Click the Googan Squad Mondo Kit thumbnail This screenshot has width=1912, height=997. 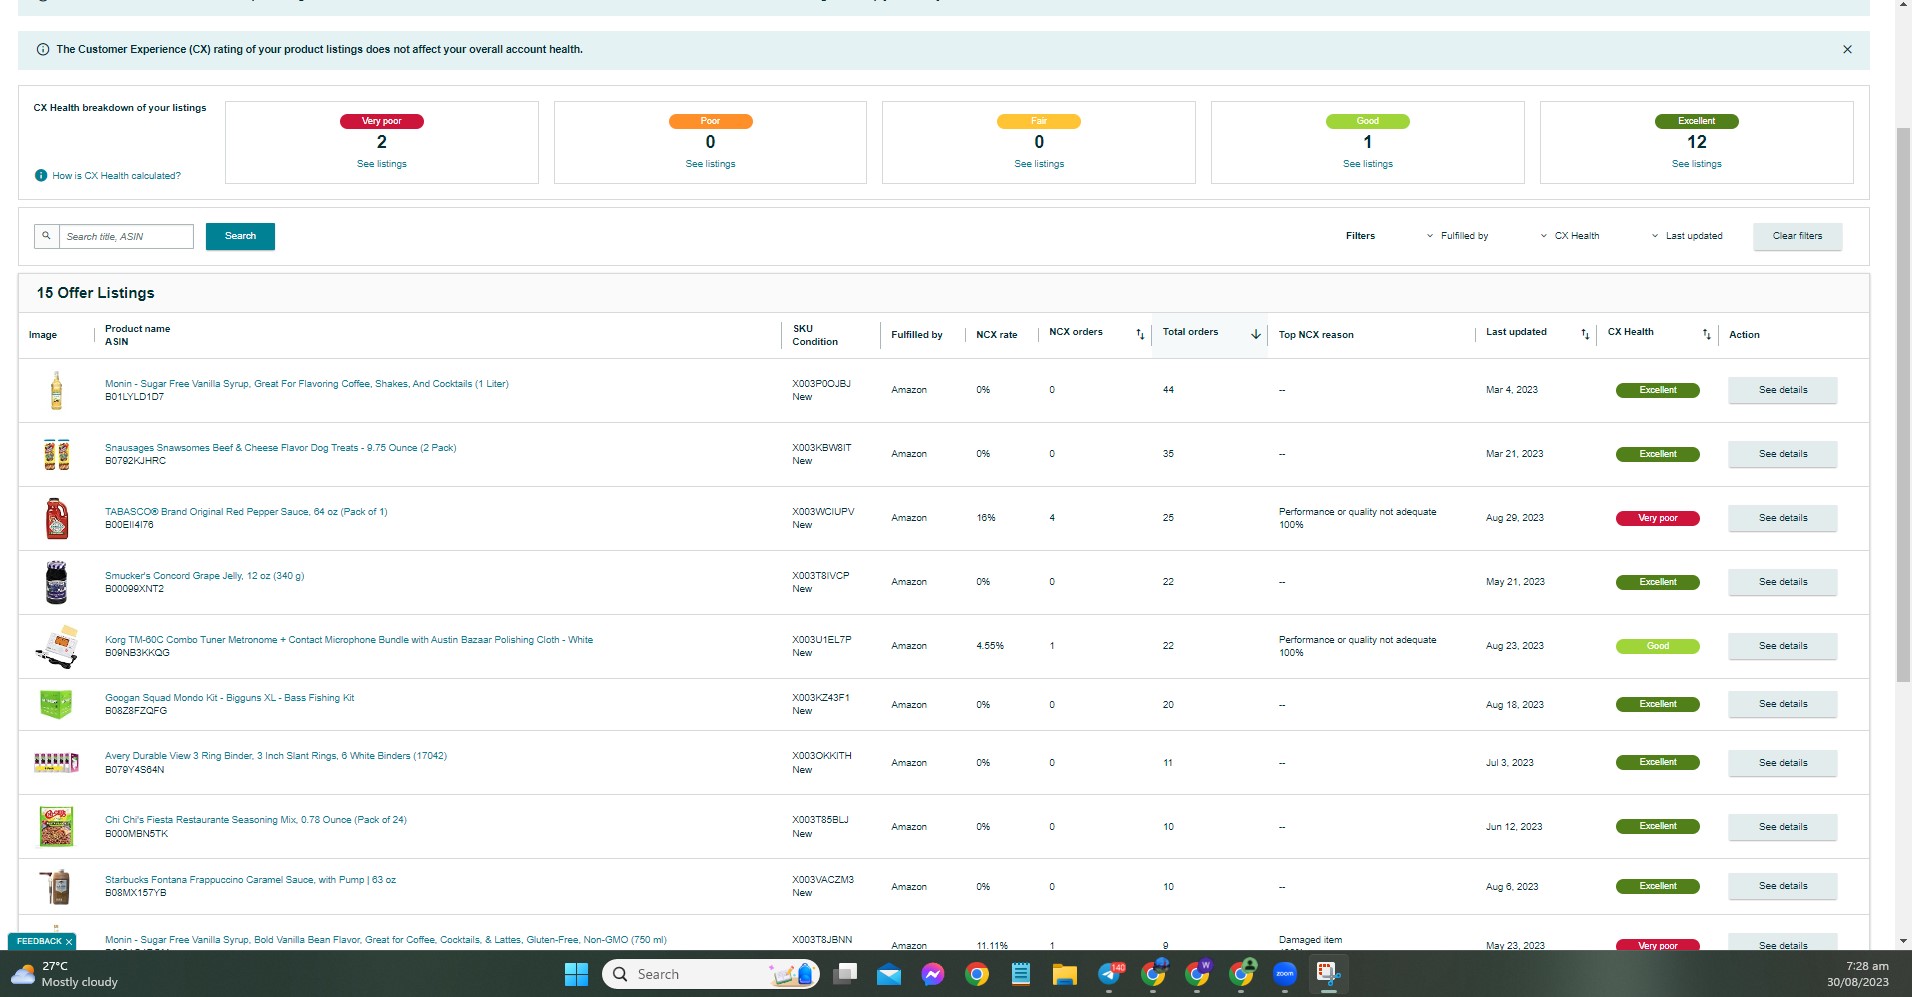coord(56,704)
